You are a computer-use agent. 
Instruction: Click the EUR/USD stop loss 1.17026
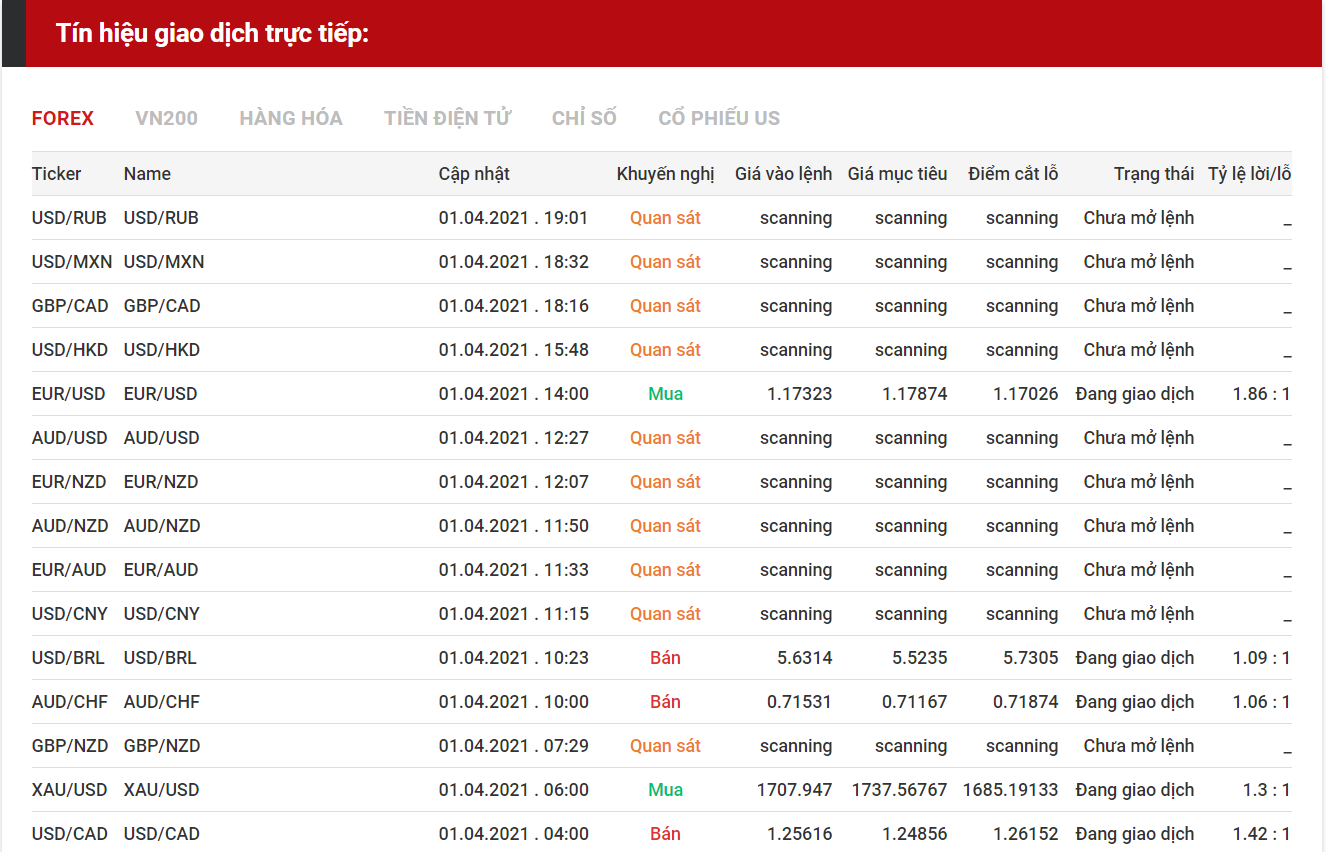click(1026, 394)
